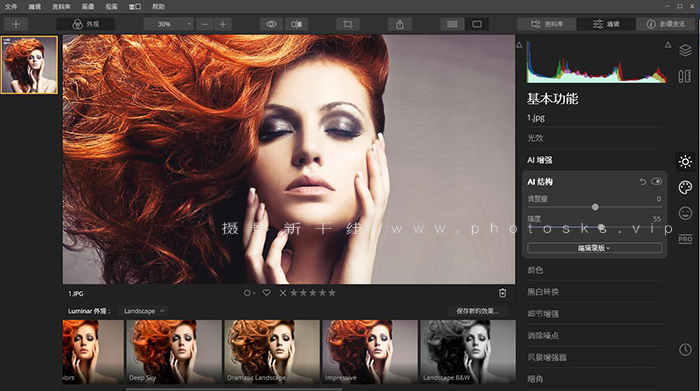Toggle the eye quick preview icon
Viewport: 700px width, 391px height.
[271, 24]
